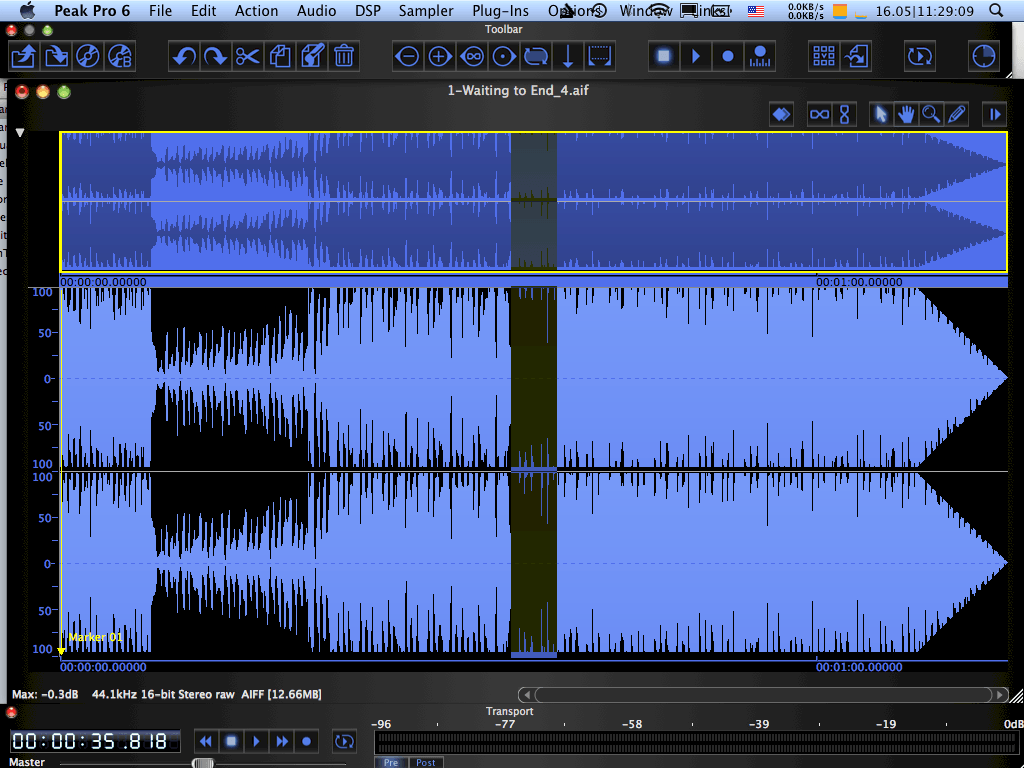Image resolution: width=1024 pixels, height=768 pixels.
Task: Click the Transport fast-forward button
Action: 281,741
